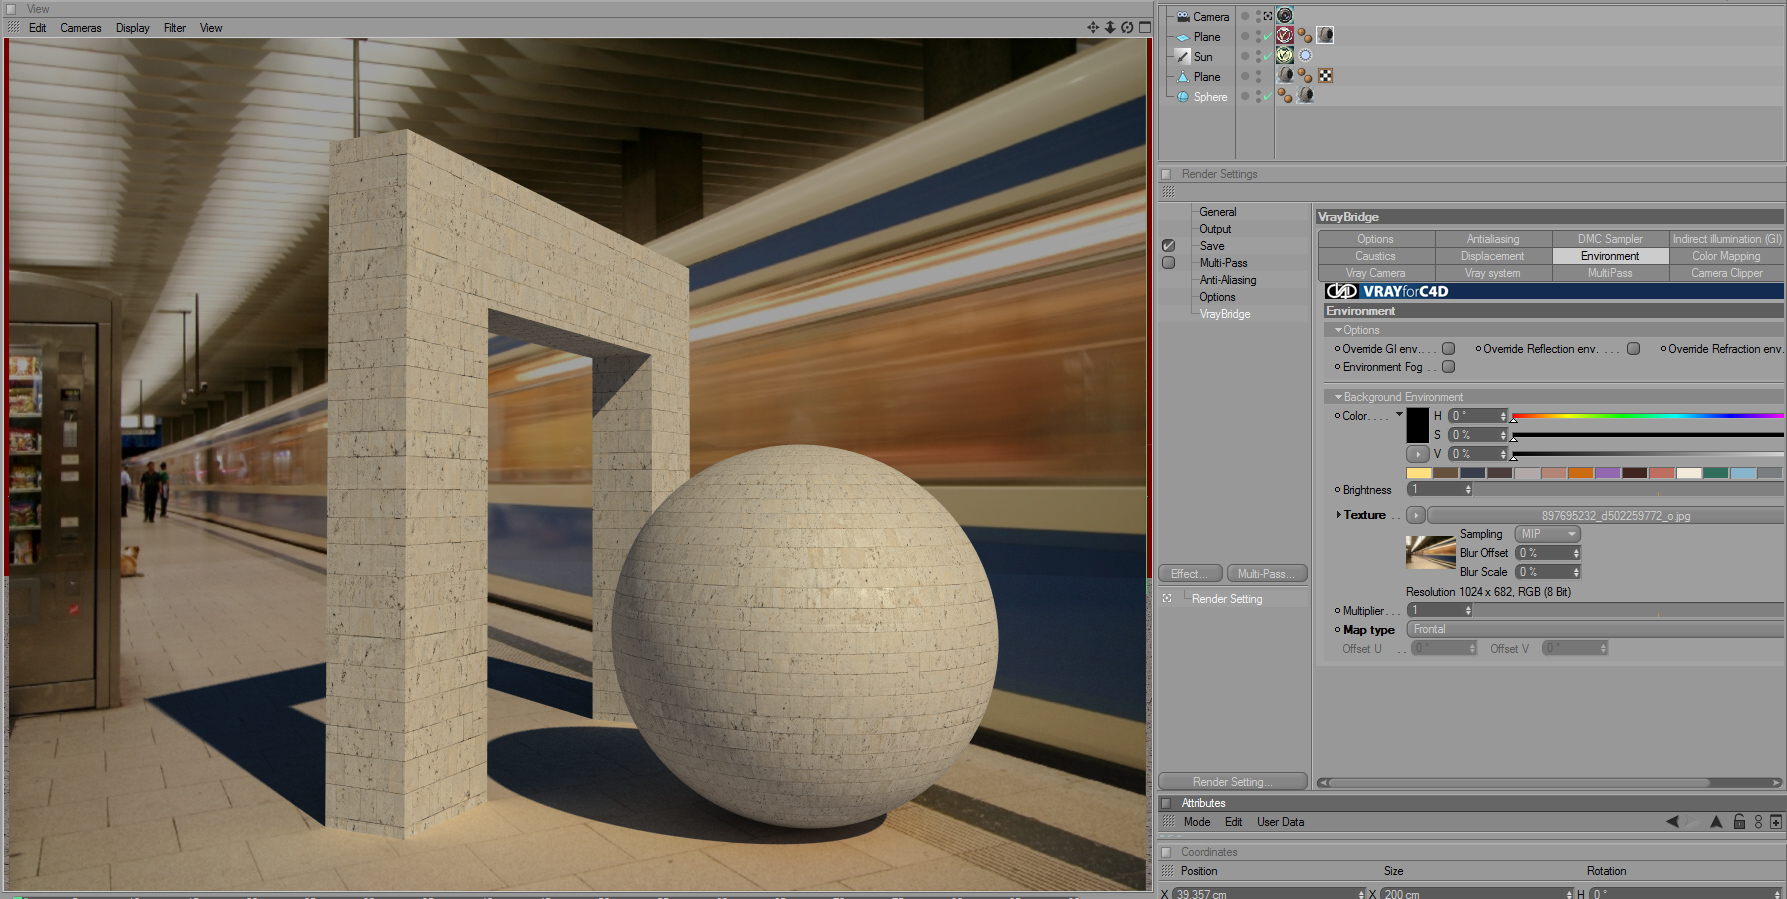Click the stone material tag on second Plane
Screen dimensions: 1787x899
click(1285, 75)
